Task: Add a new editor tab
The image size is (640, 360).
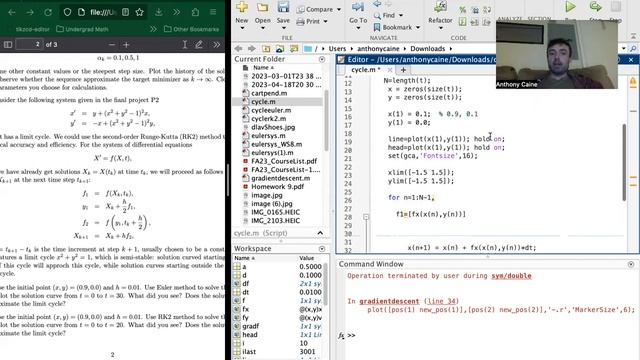Action: click(403, 70)
